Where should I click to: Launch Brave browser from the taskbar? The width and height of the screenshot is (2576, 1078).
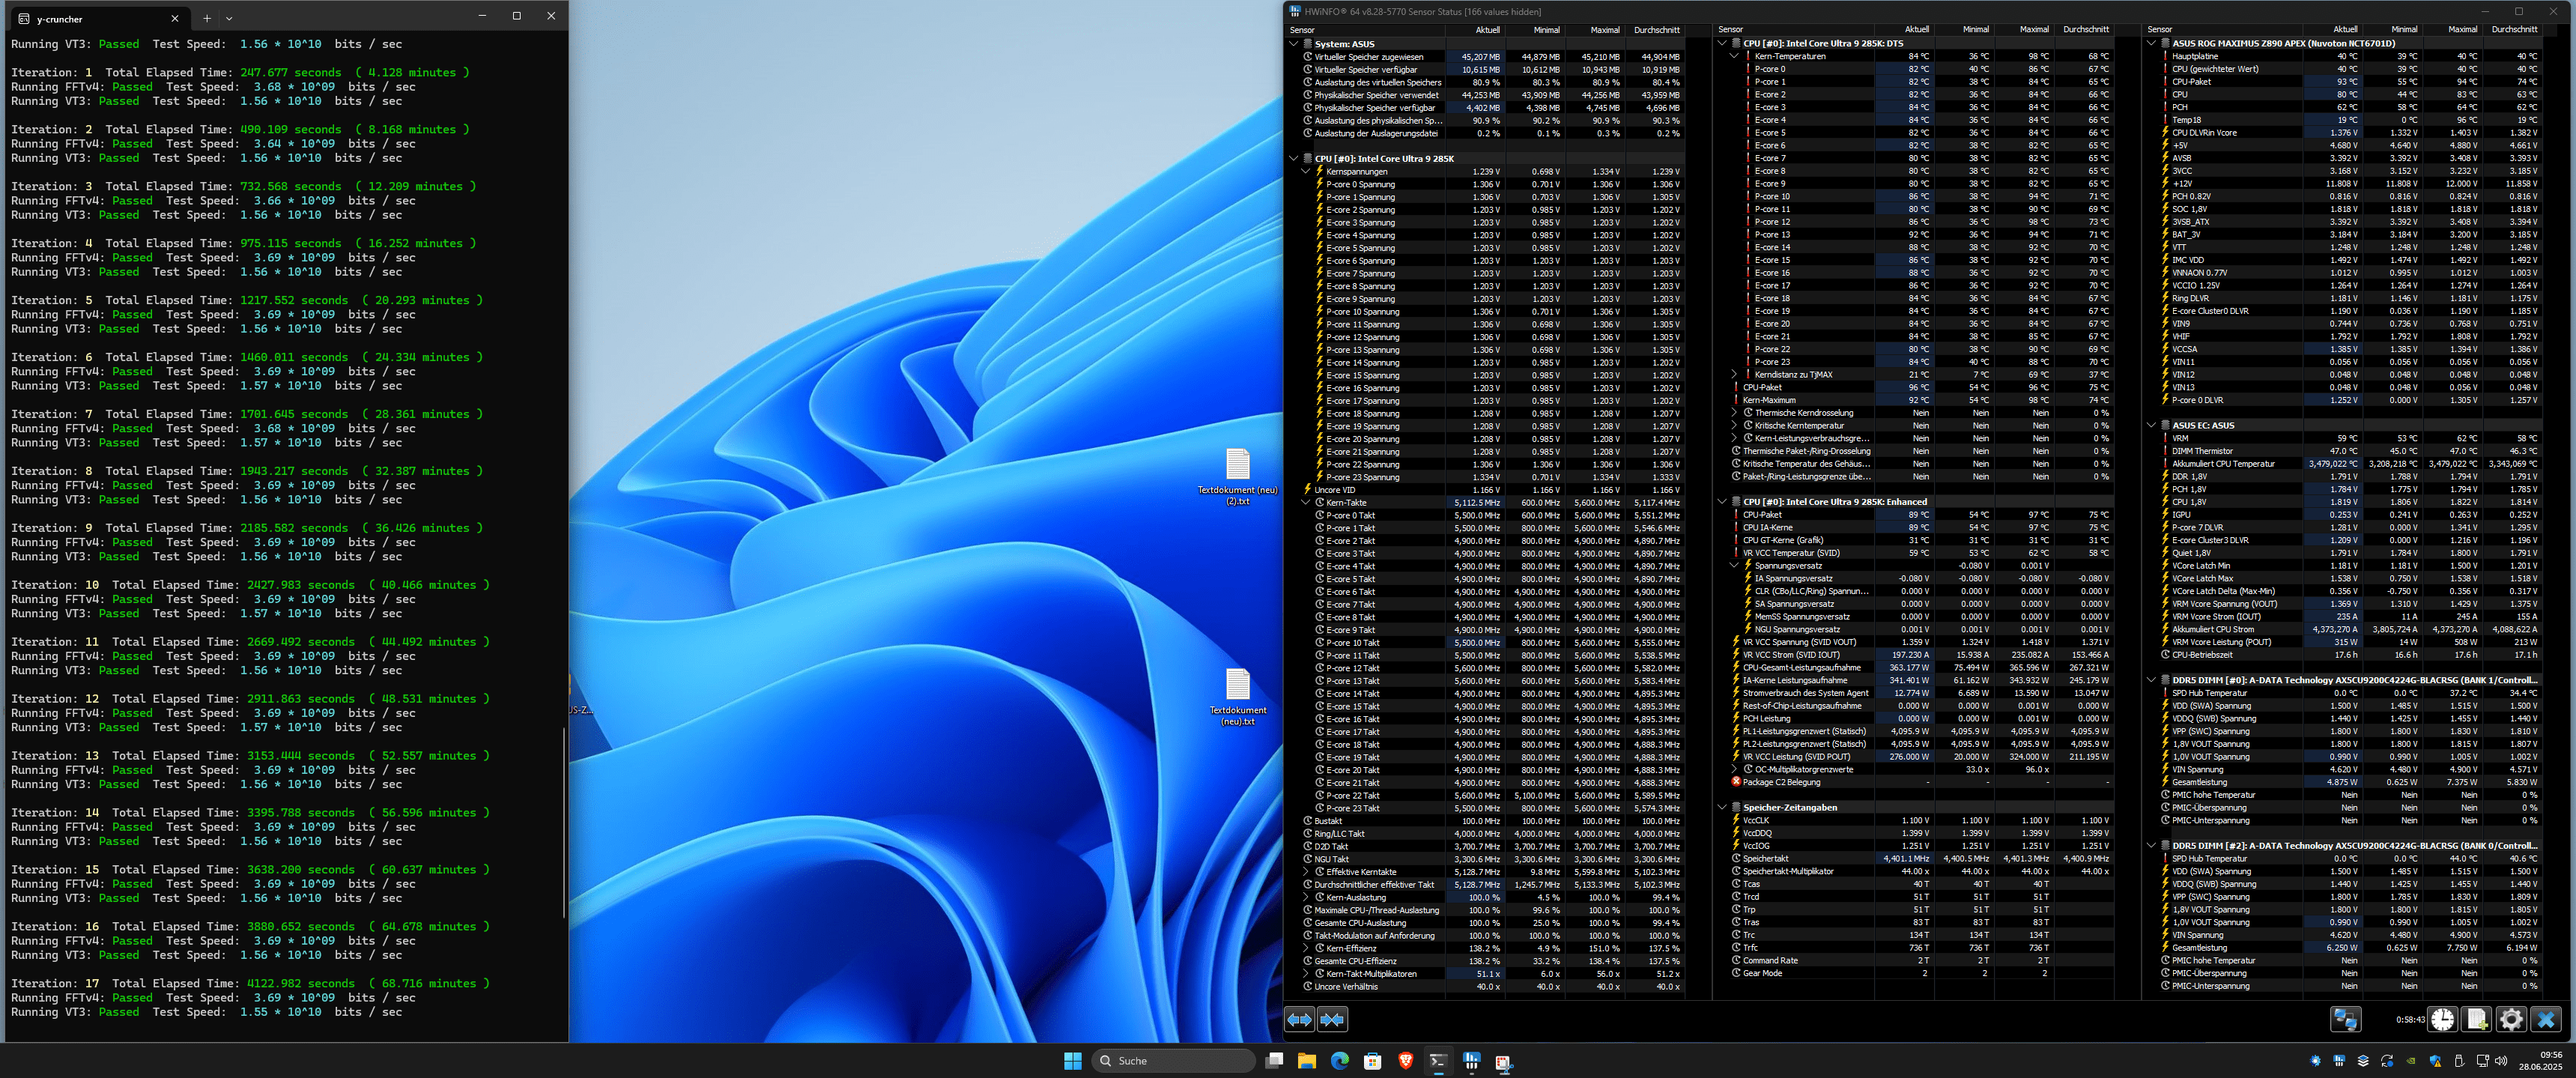(x=1405, y=1061)
